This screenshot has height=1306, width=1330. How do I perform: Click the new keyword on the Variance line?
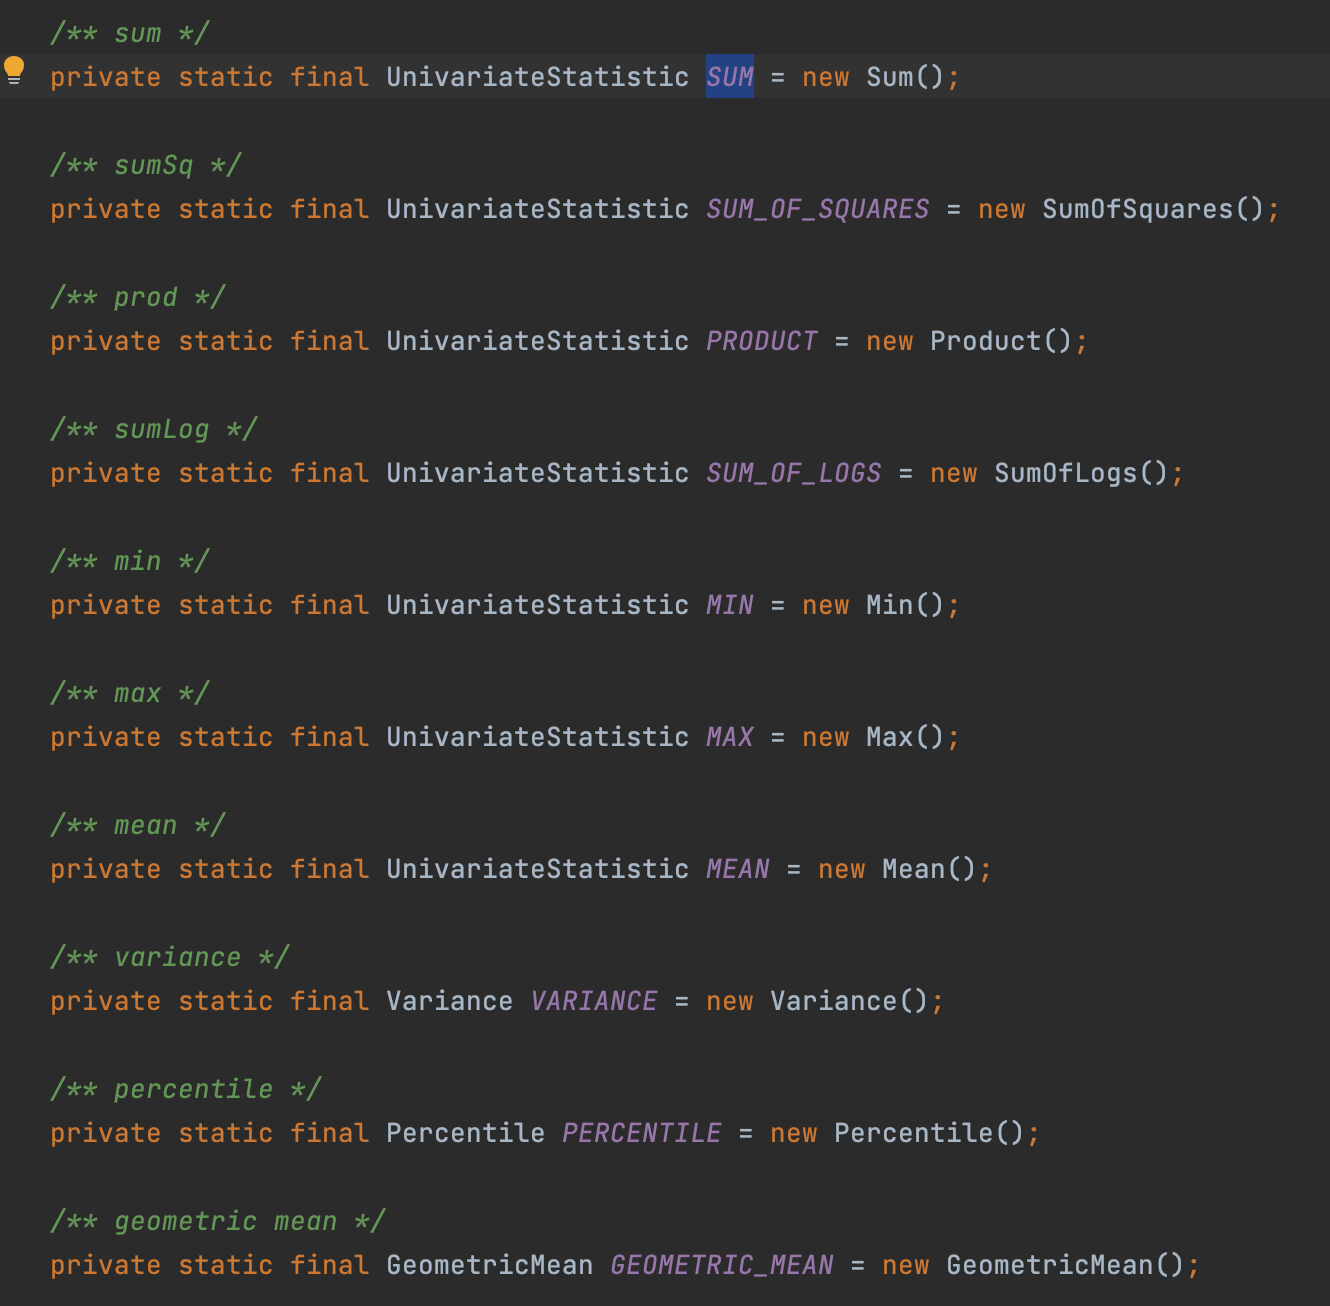pos(729,1001)
